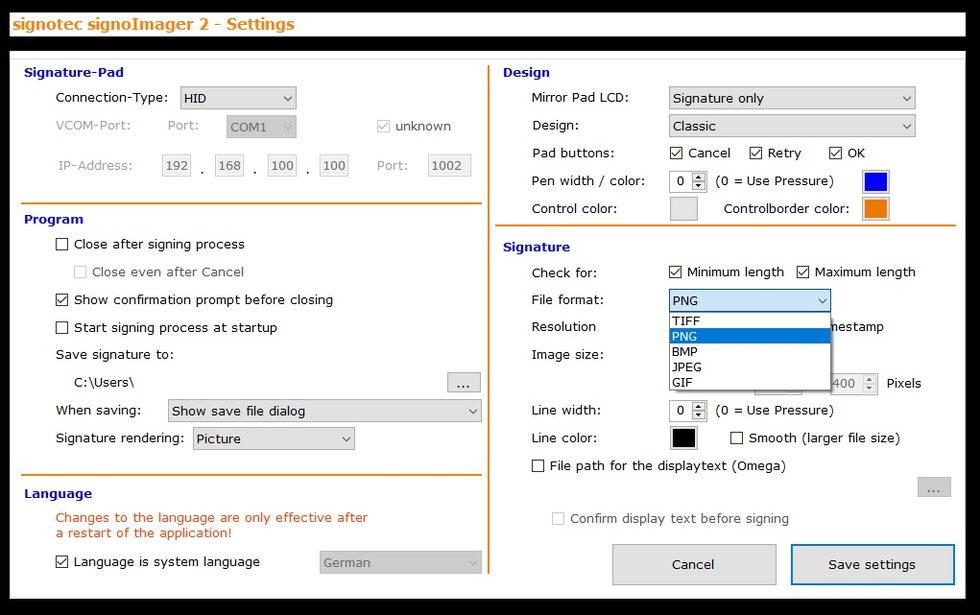
Task: Open the Signature rendering dropdown
Action: coord(273,439)
